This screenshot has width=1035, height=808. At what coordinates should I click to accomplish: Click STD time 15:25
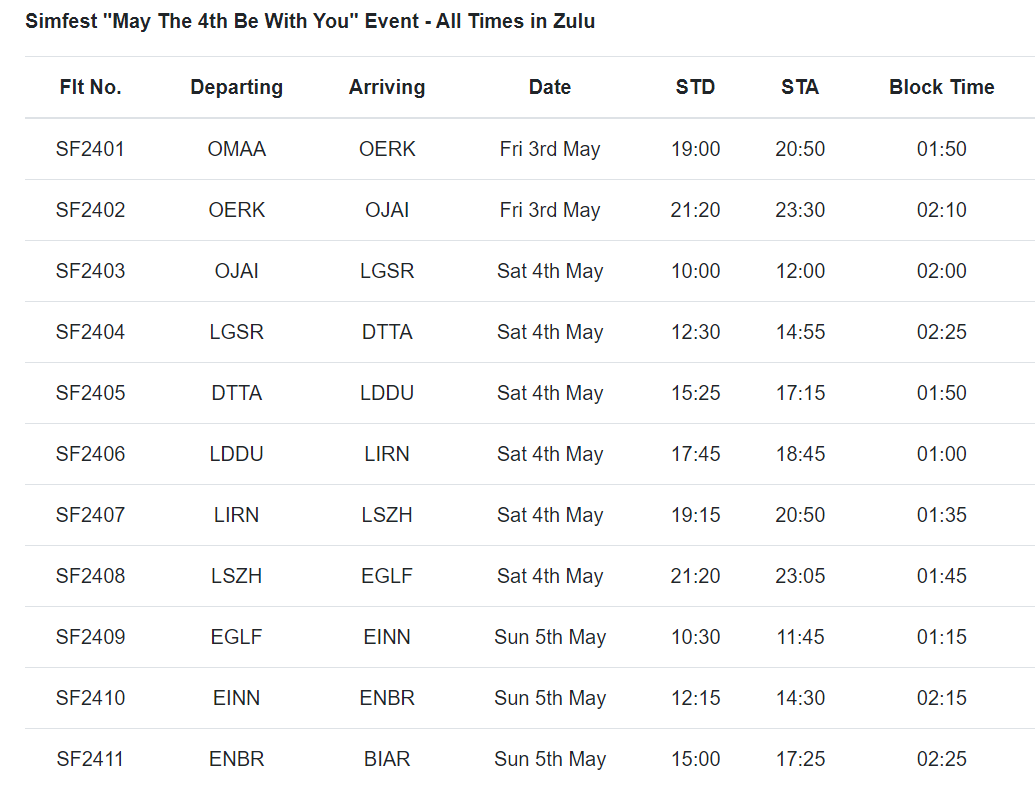click(695, 393)
